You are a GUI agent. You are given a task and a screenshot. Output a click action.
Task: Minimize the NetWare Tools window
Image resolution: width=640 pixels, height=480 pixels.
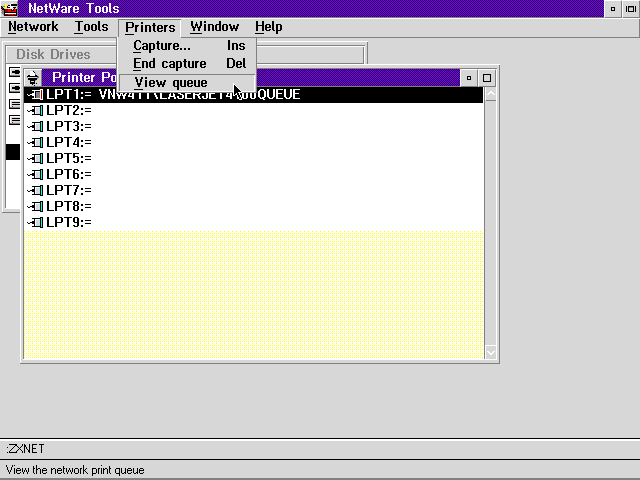point(613,9)
